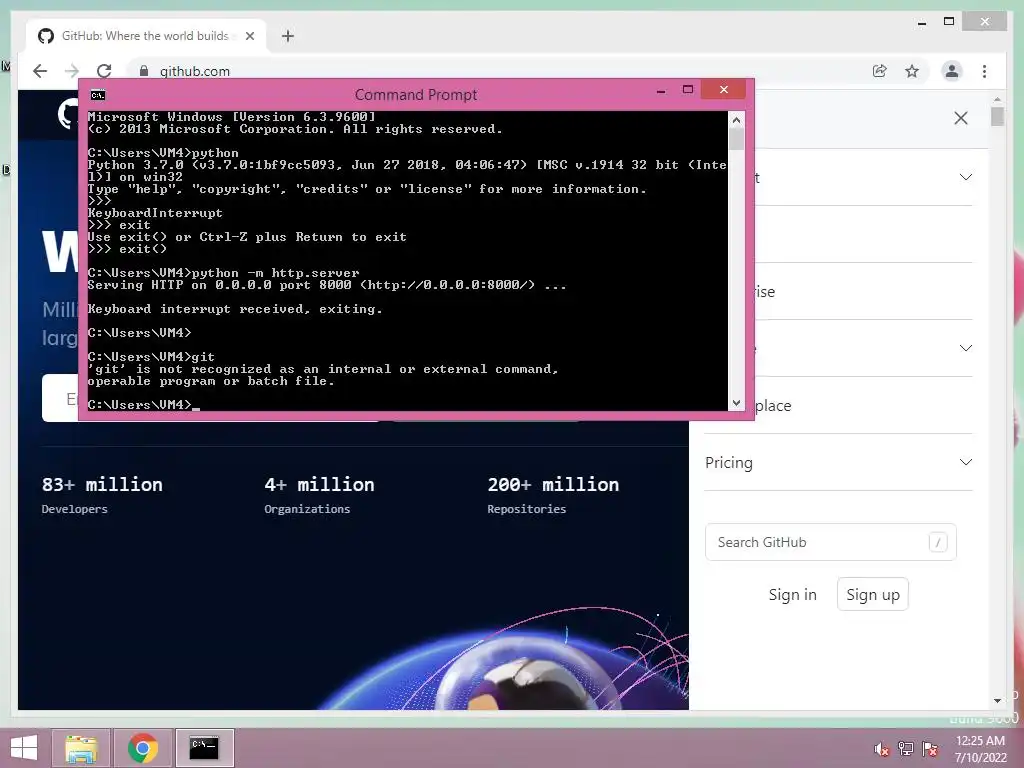Image resolution: width=1024 pixels, height=768 pixels.
Task: Close the GitHub navigation menu panel
Action: point(961,118)
